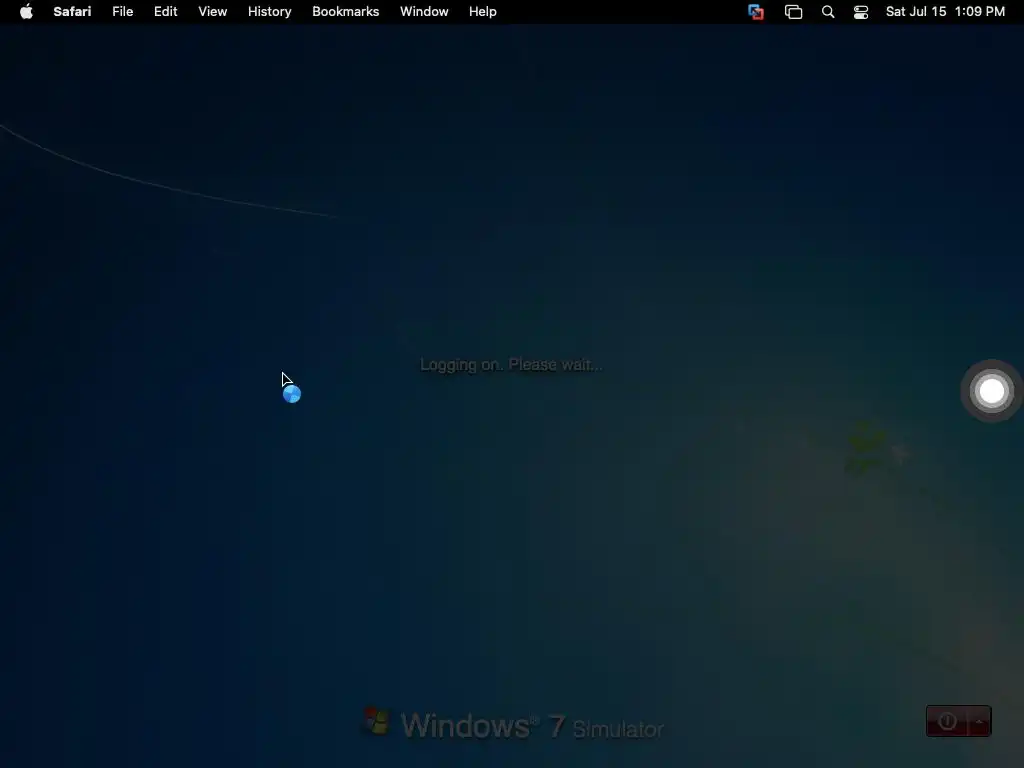
Task: Click the 'Logging on. Please wait...' text
Action: pyautogui.click(x=511, y=364)
